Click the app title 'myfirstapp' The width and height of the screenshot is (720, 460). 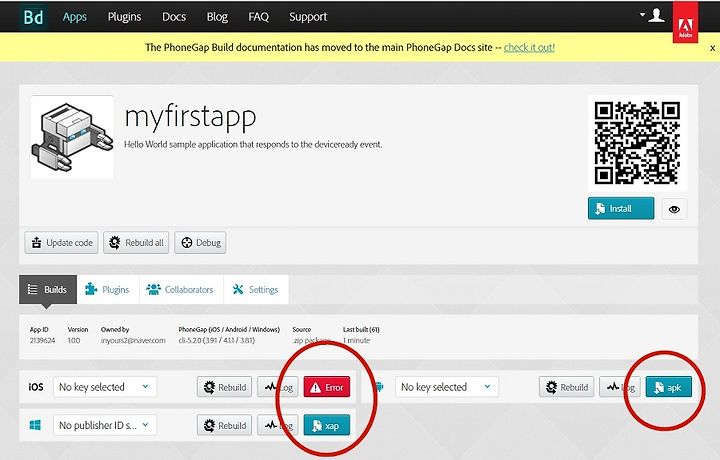tap(190, 118)
